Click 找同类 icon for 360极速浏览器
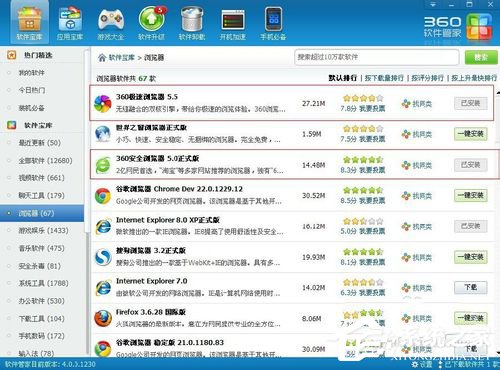 pyautogui.click(x=406, y=104)
